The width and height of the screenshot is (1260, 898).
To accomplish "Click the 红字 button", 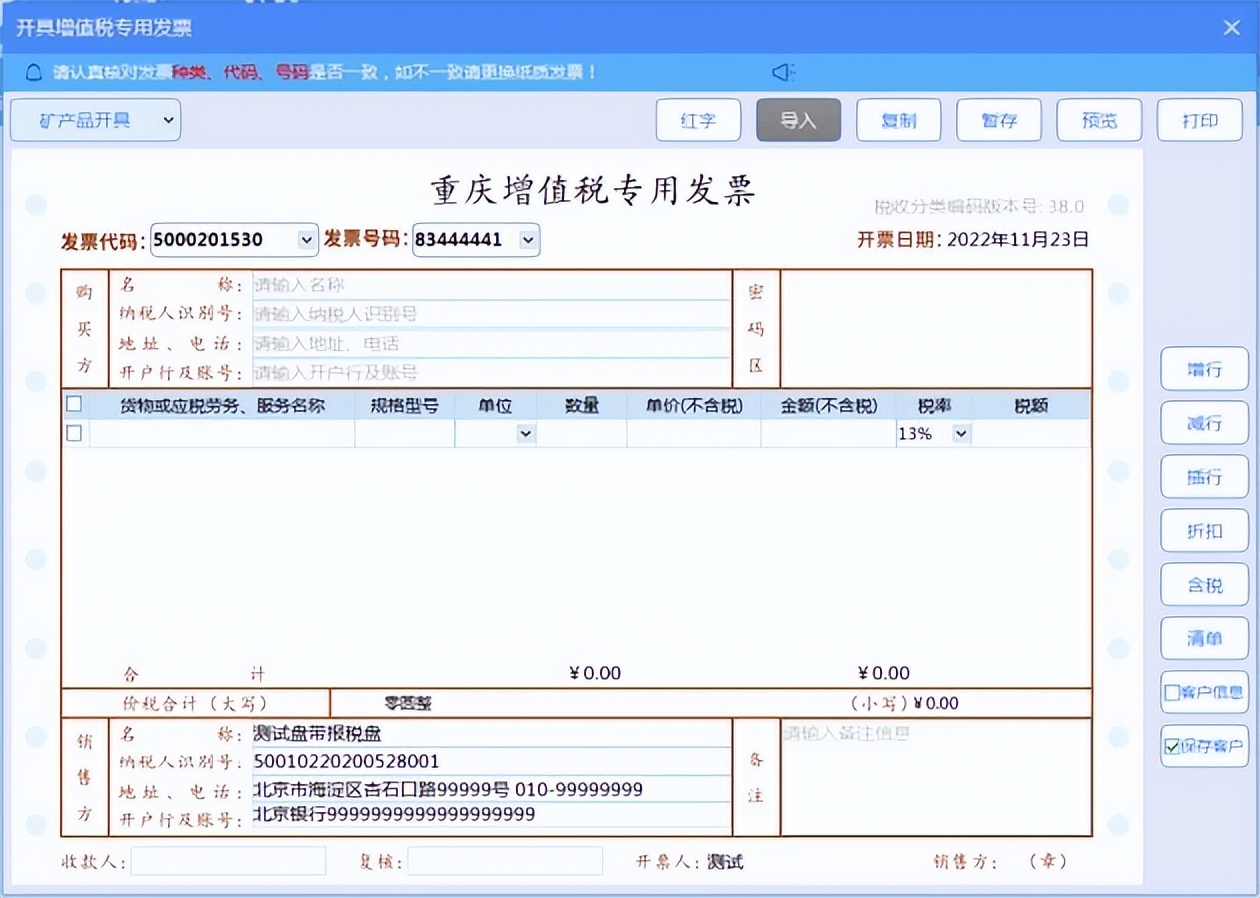I will pyautogui.click(x=698, y=119).
